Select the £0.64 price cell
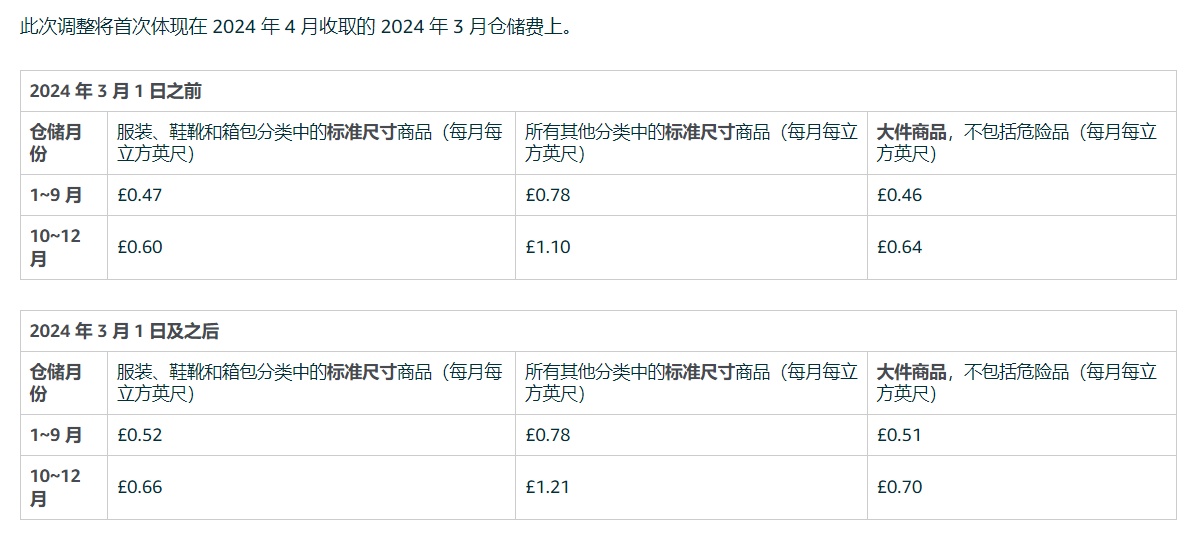 [900, 247]
